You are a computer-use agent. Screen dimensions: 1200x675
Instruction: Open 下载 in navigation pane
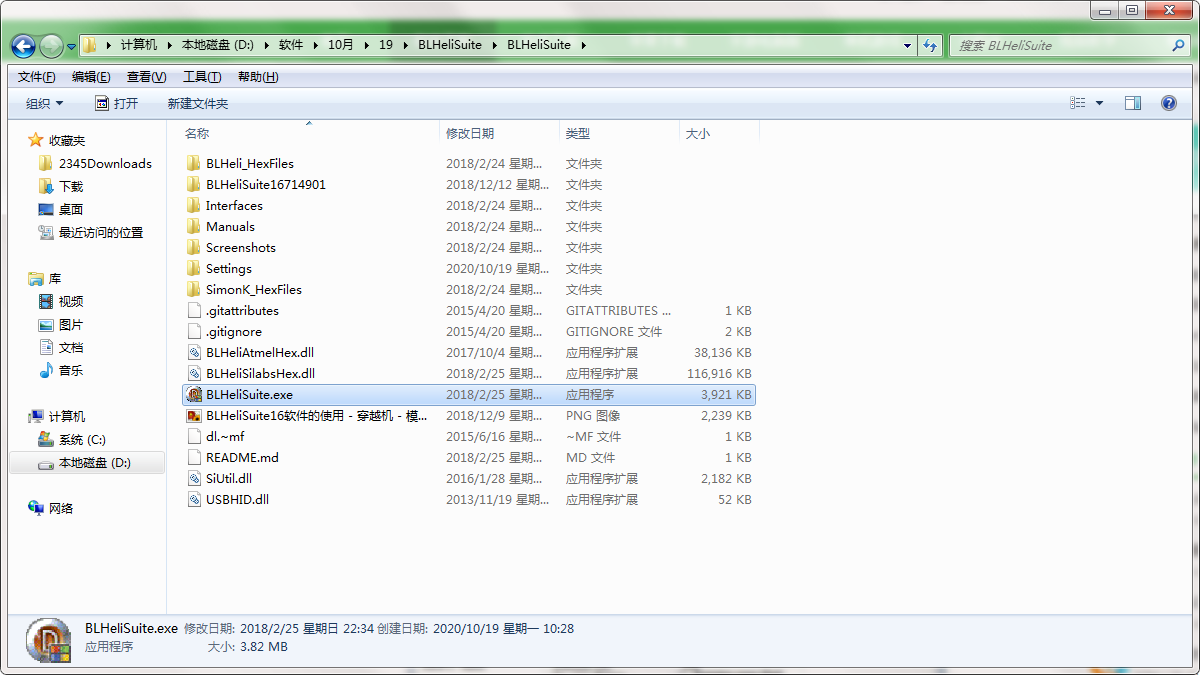tap(71, 186)
